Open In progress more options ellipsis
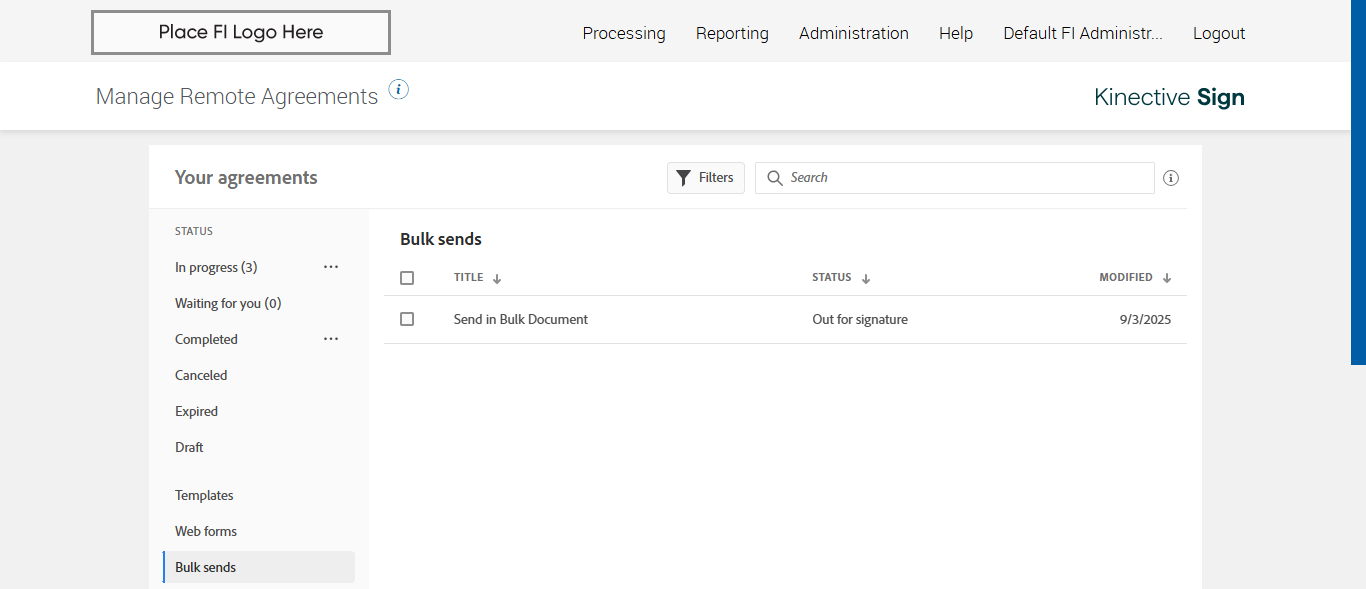 (331, 267)
